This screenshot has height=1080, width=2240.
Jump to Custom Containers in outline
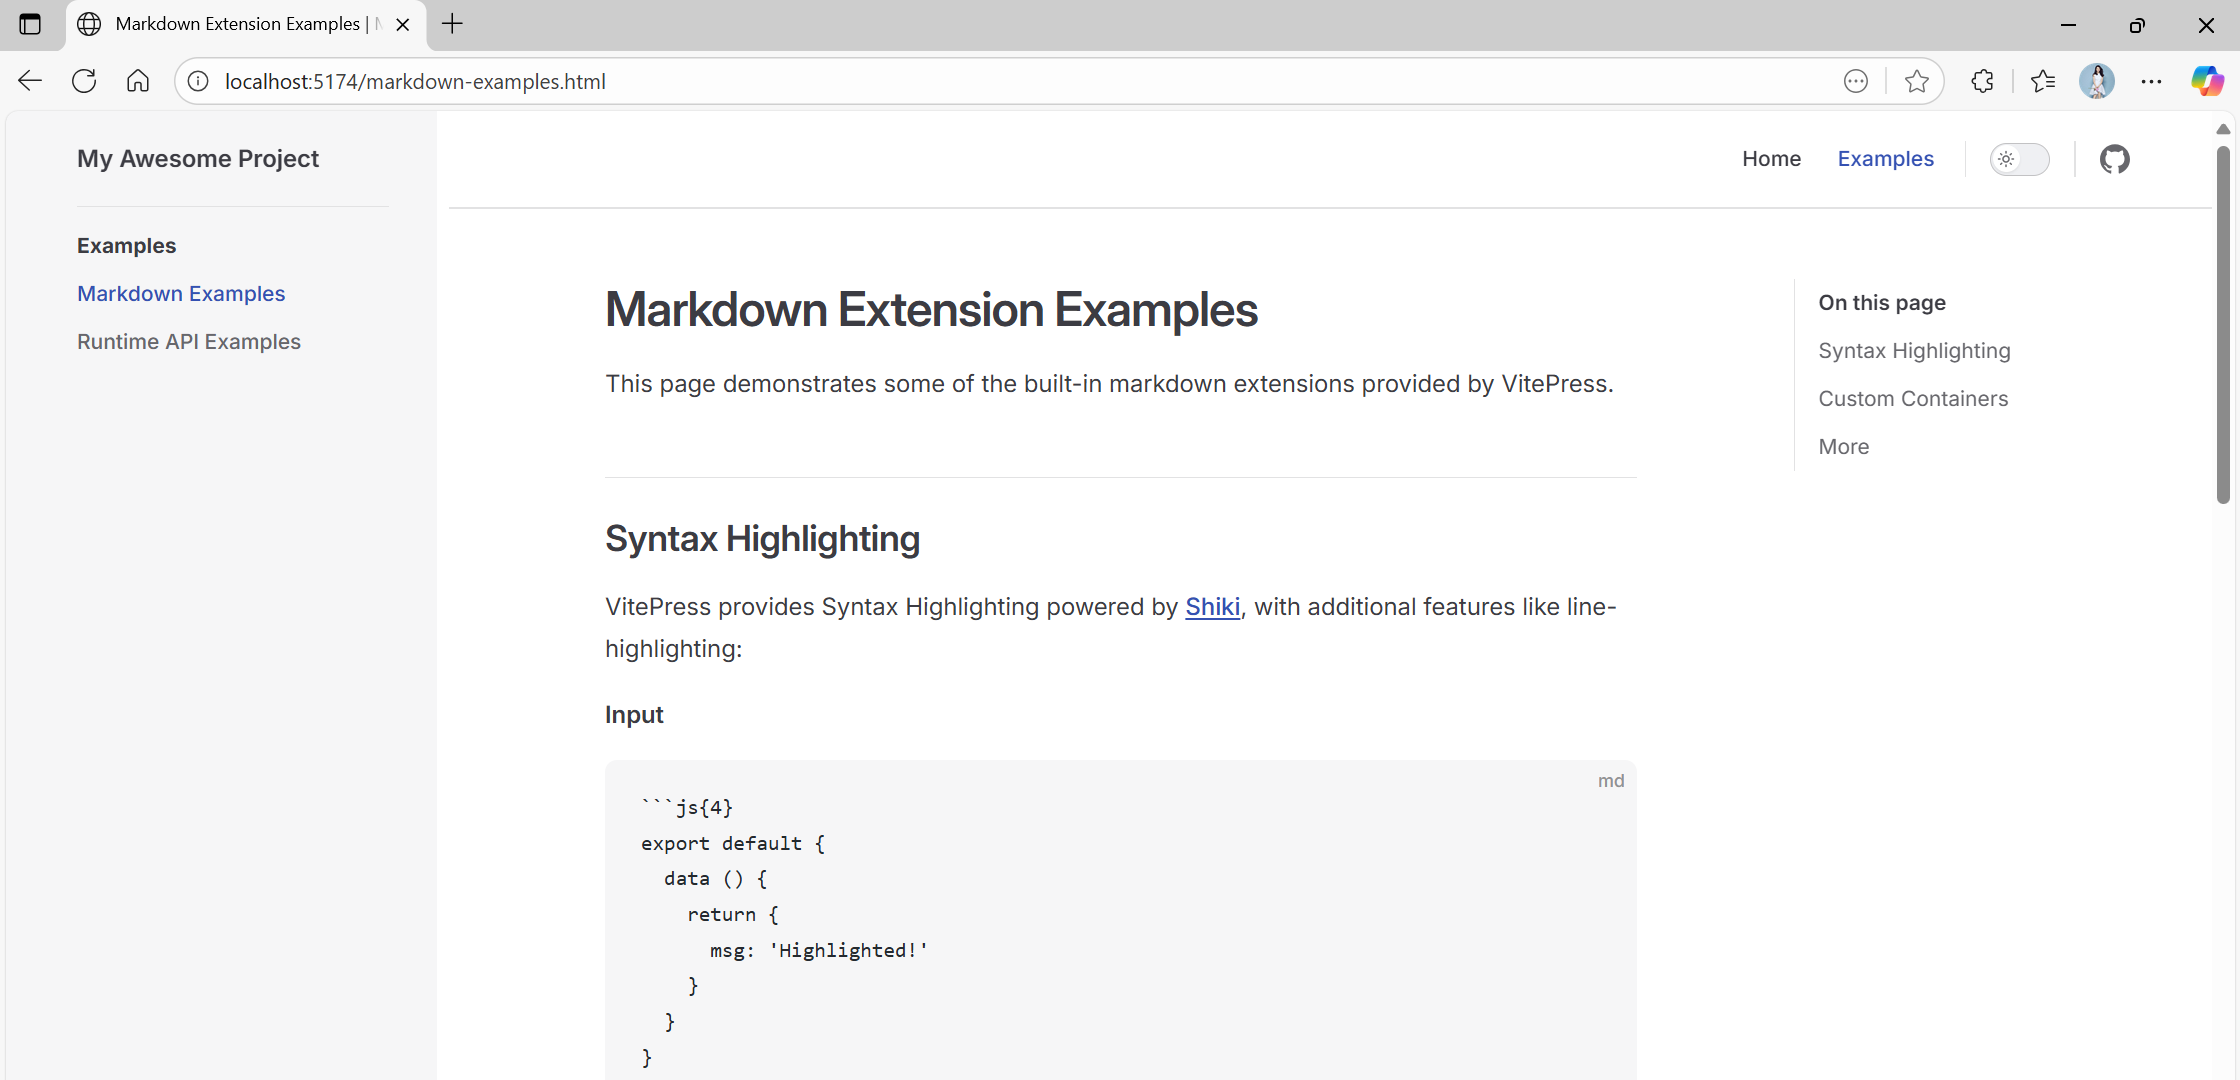point(1912,399)
